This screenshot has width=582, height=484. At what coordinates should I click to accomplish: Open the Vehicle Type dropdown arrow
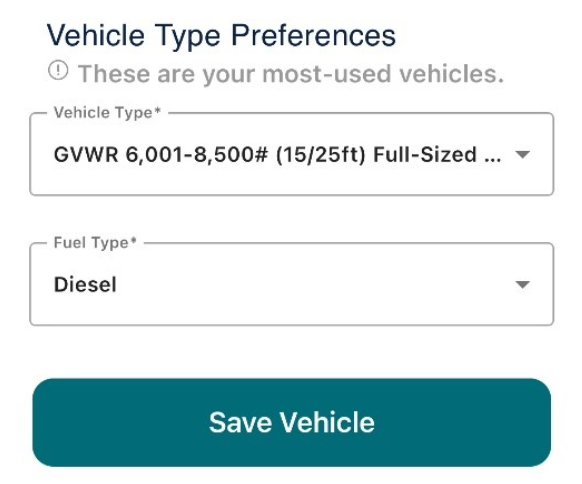523,154
